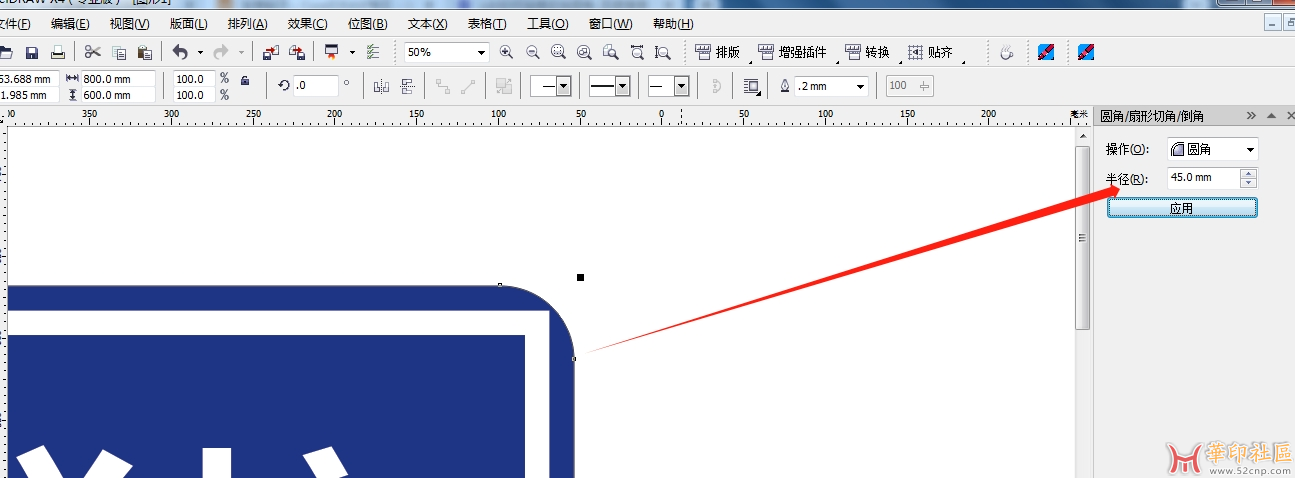
Task: Click the 贴齐 snap toolbar button
Action: [x=930, y=53]
